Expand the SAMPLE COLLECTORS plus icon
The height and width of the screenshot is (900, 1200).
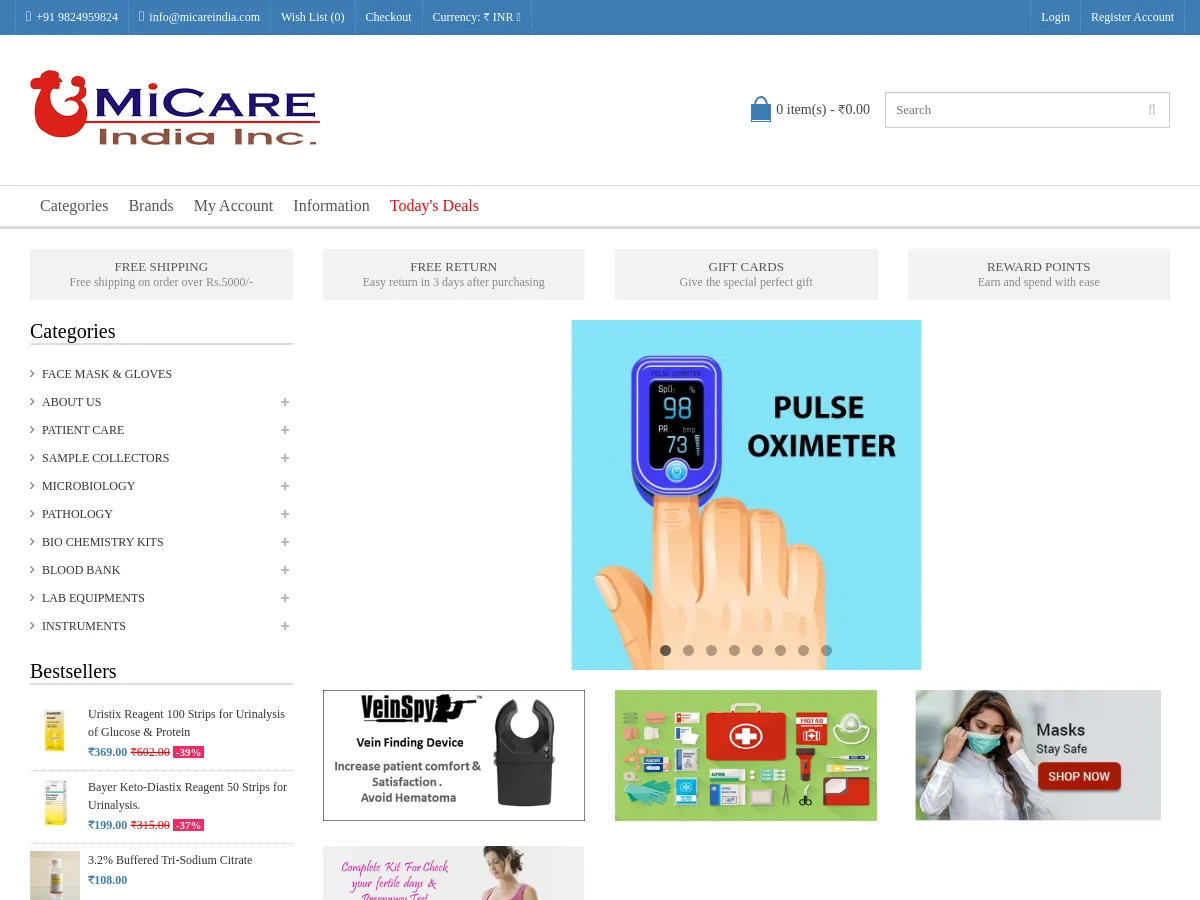(x=285, y=458)
